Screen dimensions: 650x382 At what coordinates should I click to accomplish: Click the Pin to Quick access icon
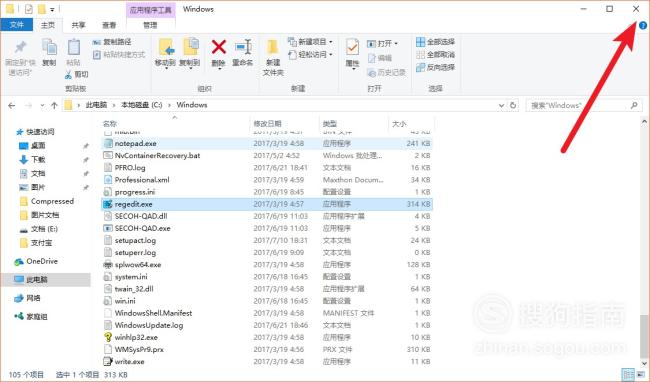(20, 47)
